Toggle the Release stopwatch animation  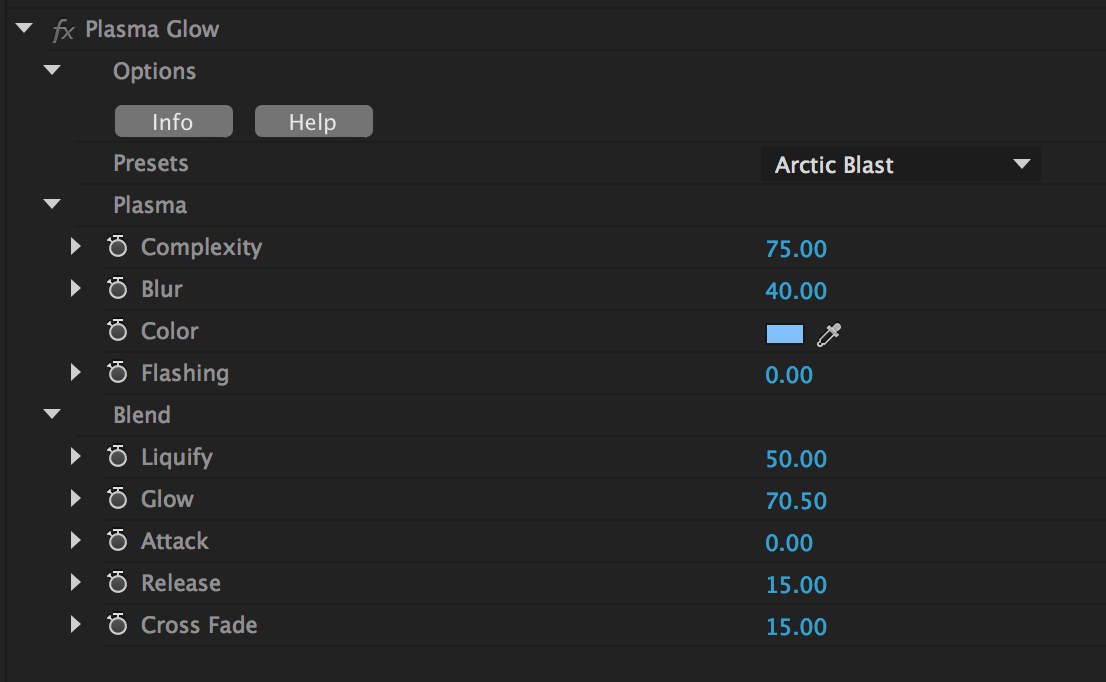point(118,583)
